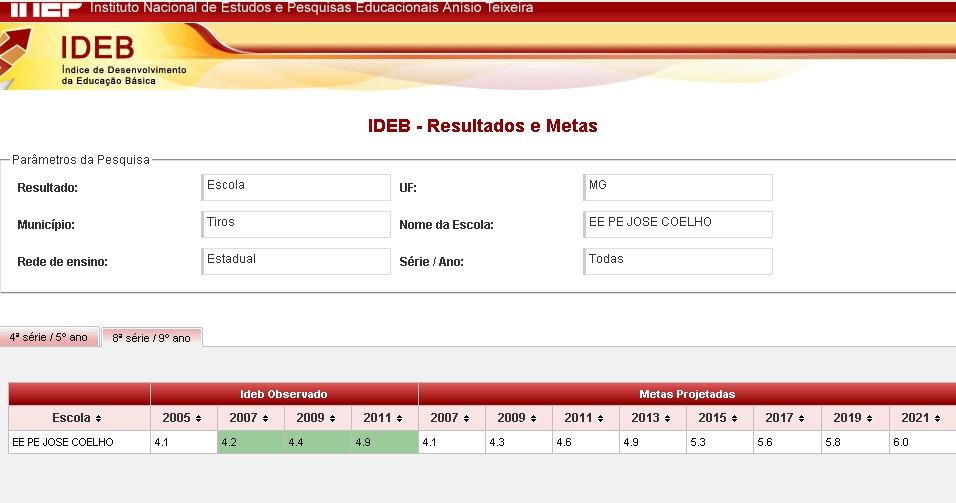Click the IDEB - Resultados e Metas title

click(x=482, y=126)
